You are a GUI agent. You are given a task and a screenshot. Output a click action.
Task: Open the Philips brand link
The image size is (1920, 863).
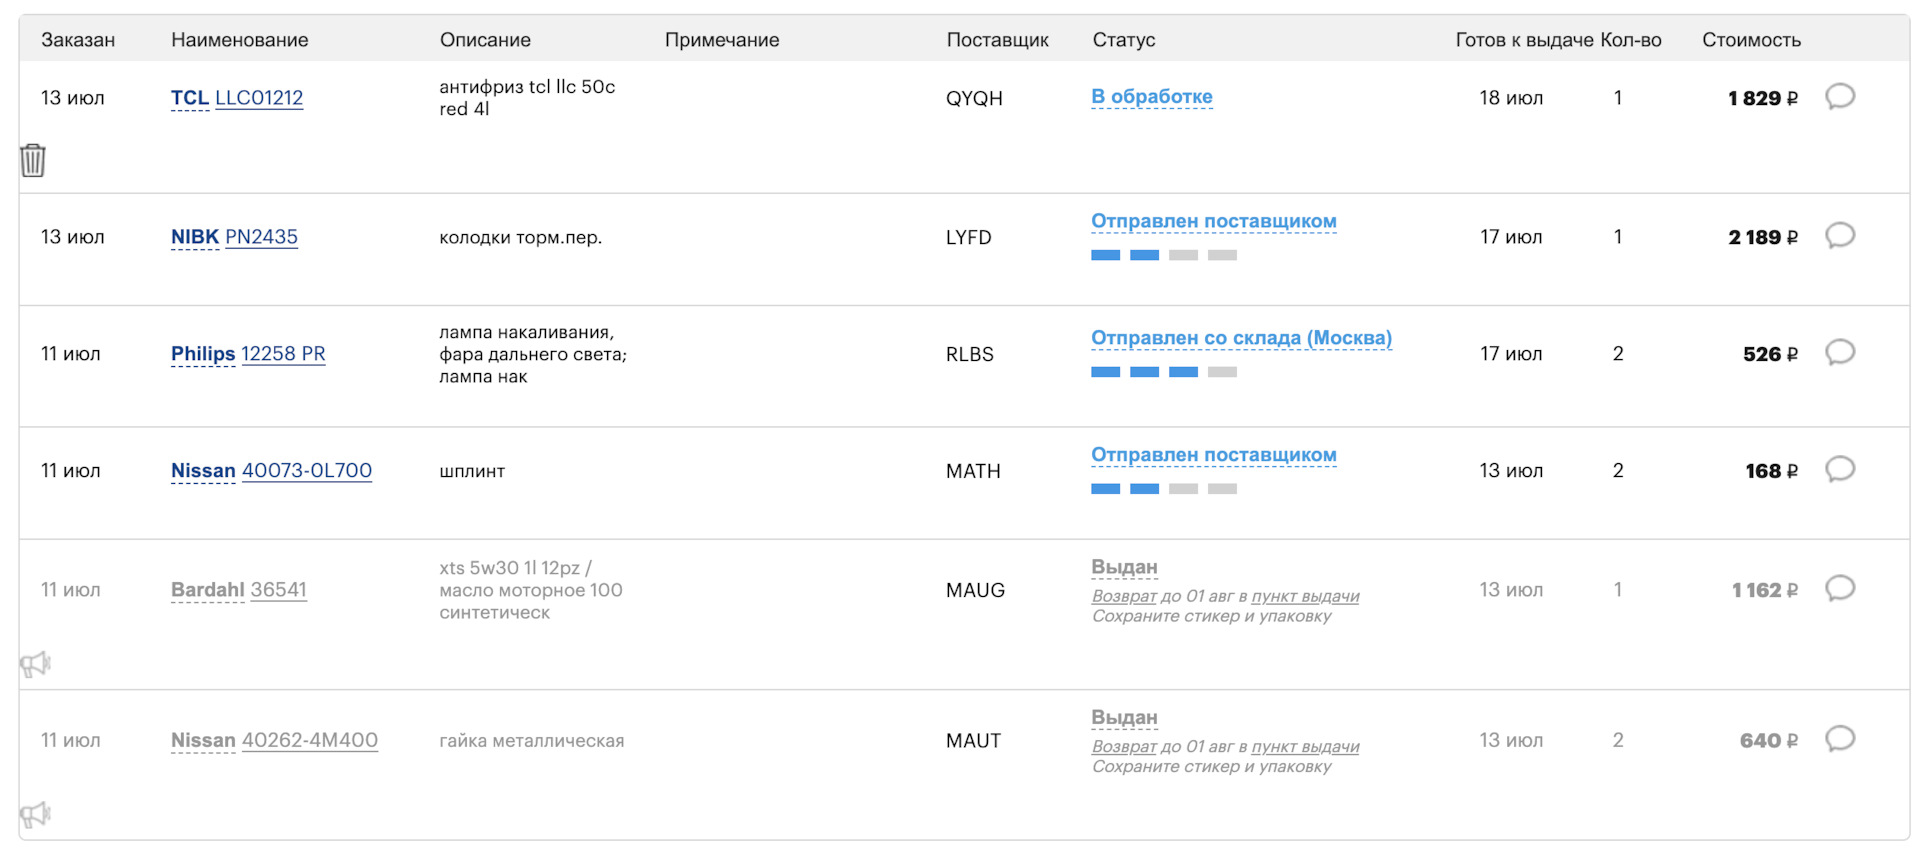pos(203,354)
